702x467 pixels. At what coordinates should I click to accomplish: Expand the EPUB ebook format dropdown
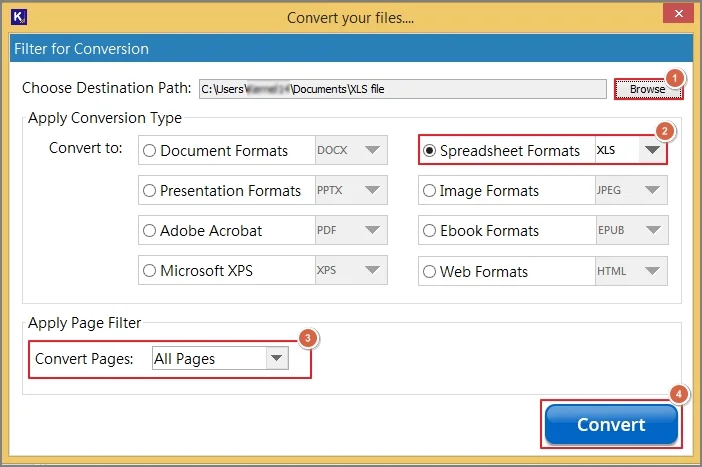pos(653,231)
